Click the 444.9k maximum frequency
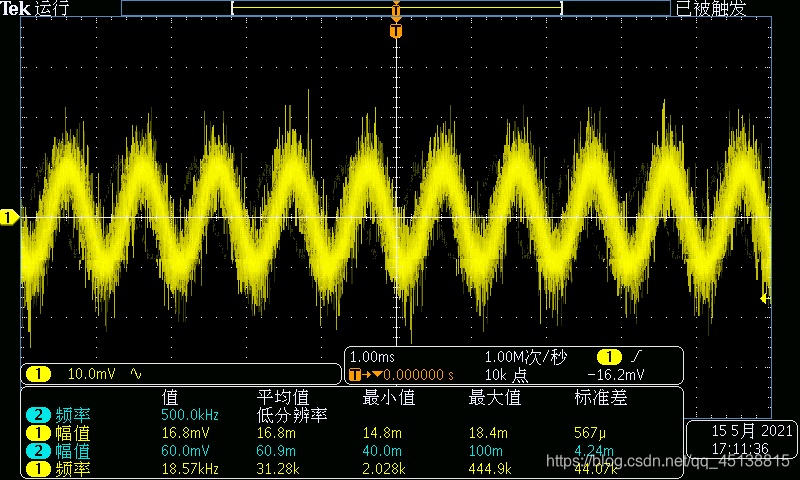 pos(490,469)
